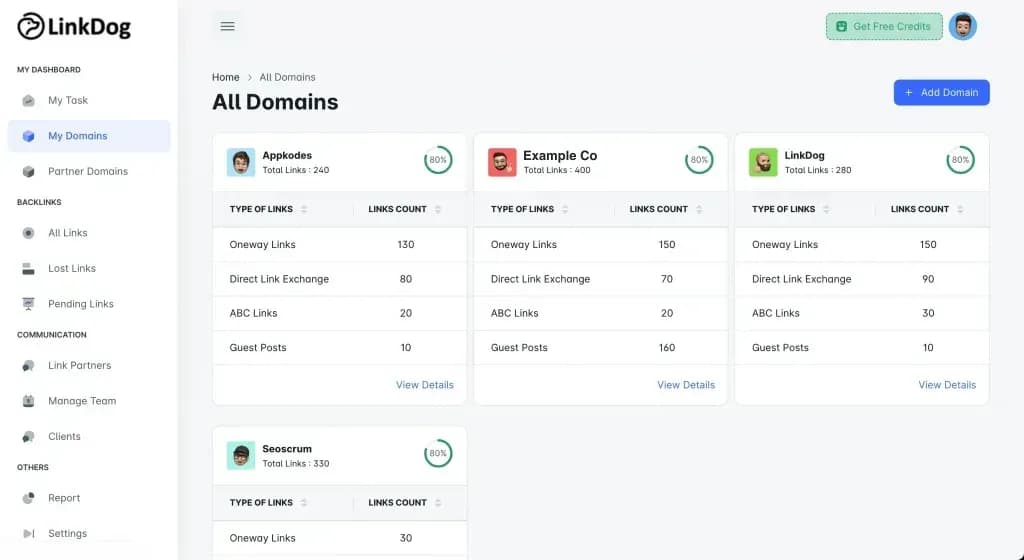Click the LinkDog domain card avatar
The height and width of the screenshot is (560, 1024).
(x=763, y=162)
